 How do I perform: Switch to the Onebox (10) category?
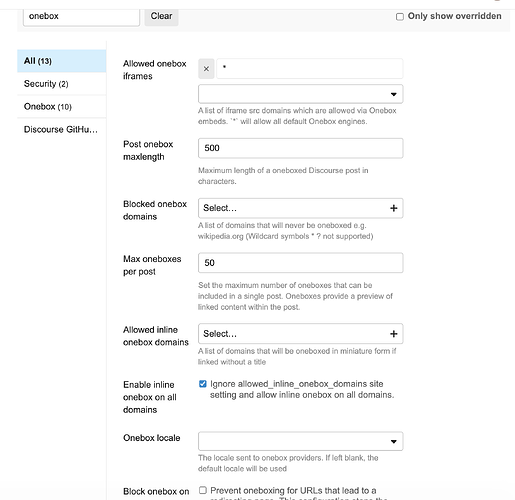(x=62, y=107)
